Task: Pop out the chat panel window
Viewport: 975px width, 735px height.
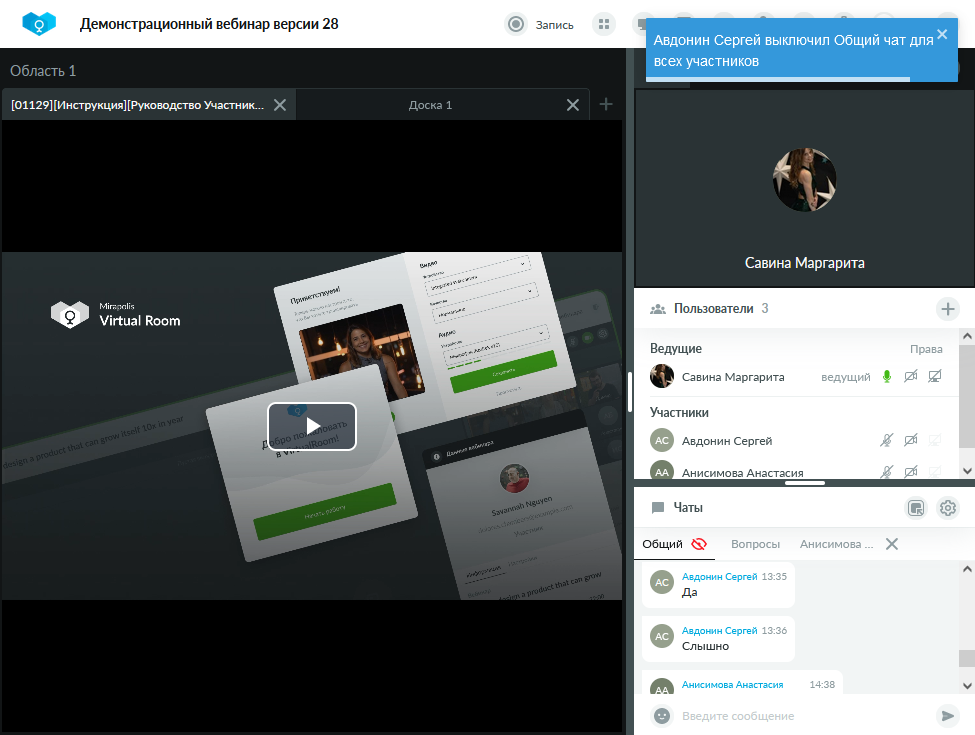Action: (x=915, y=508)
